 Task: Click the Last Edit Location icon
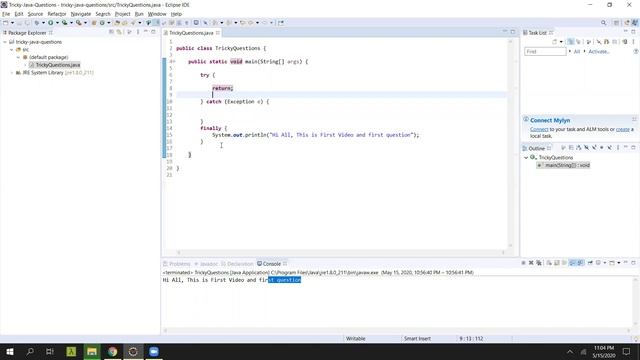click(x=242, y=23)
